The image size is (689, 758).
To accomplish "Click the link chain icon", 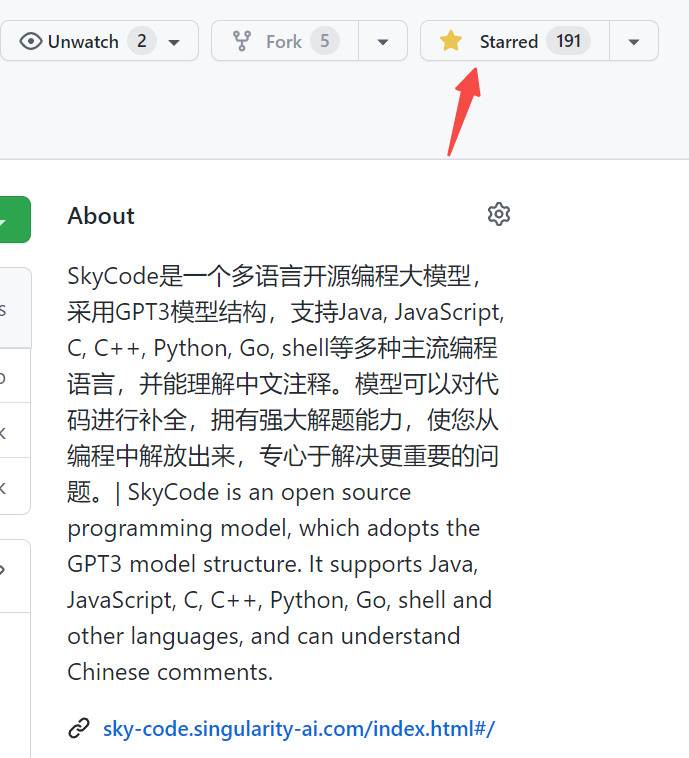I will point(79,728).
